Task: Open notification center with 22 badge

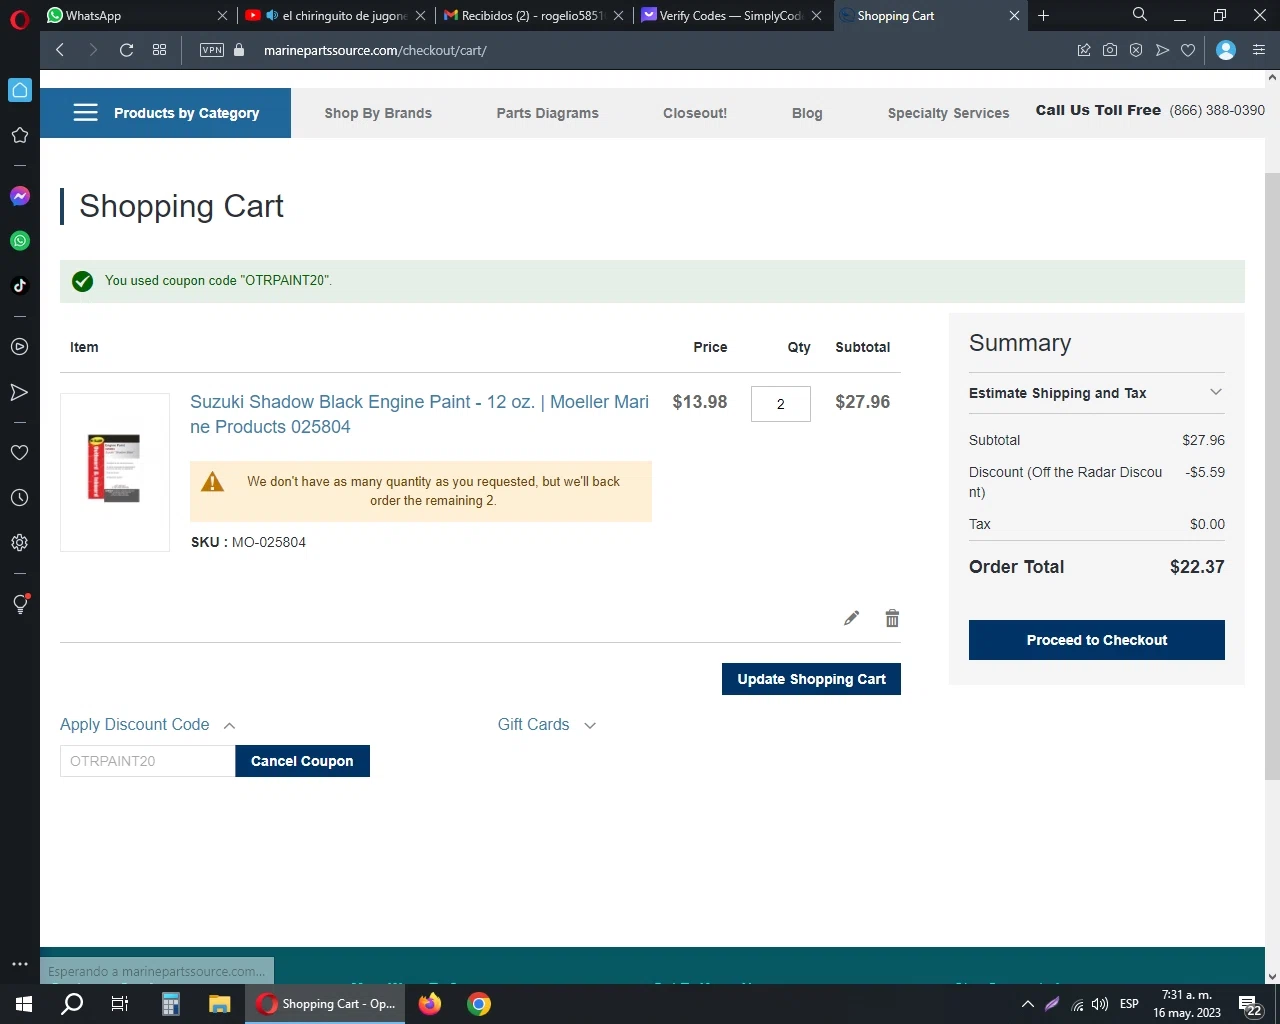Action: 1250,1005
